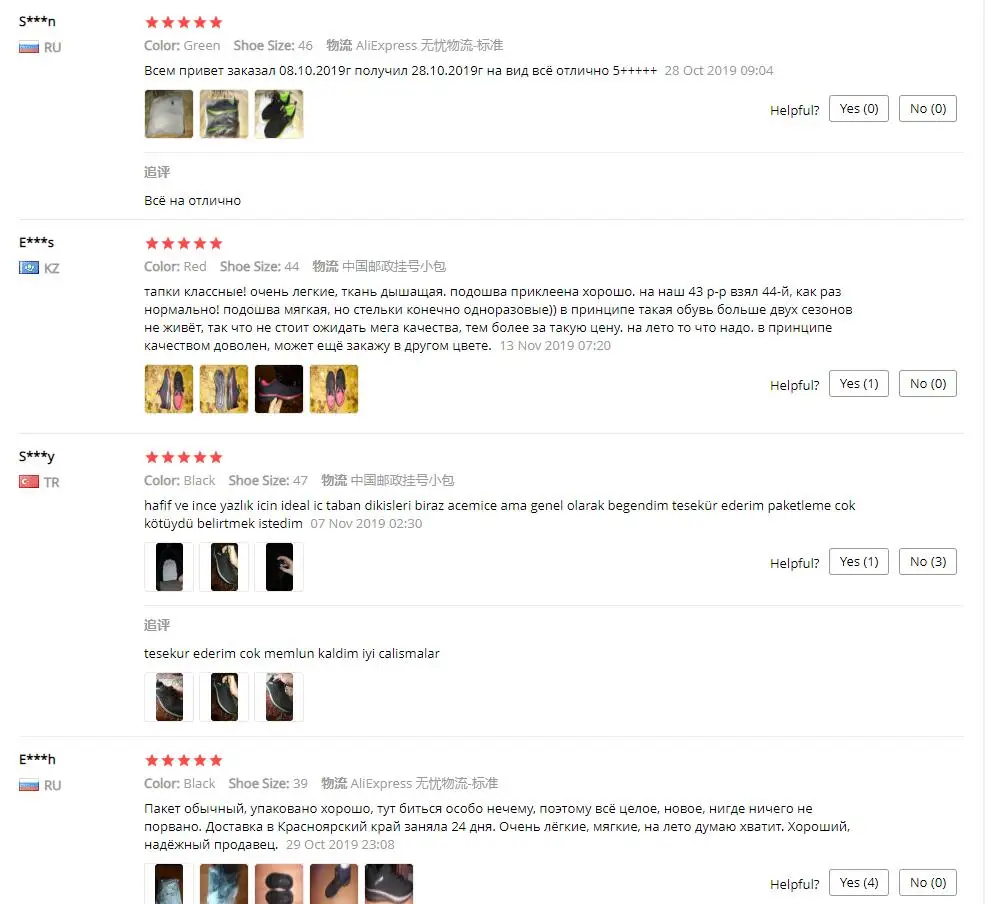Mark S***n's review helpful with Yes (0)
Viewport: 985px width, 904px height.
(859, 109)
